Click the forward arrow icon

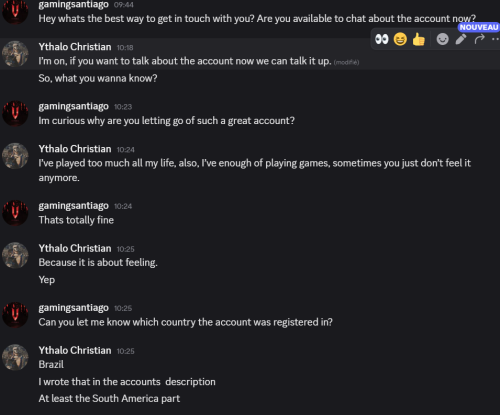point(479,39)
